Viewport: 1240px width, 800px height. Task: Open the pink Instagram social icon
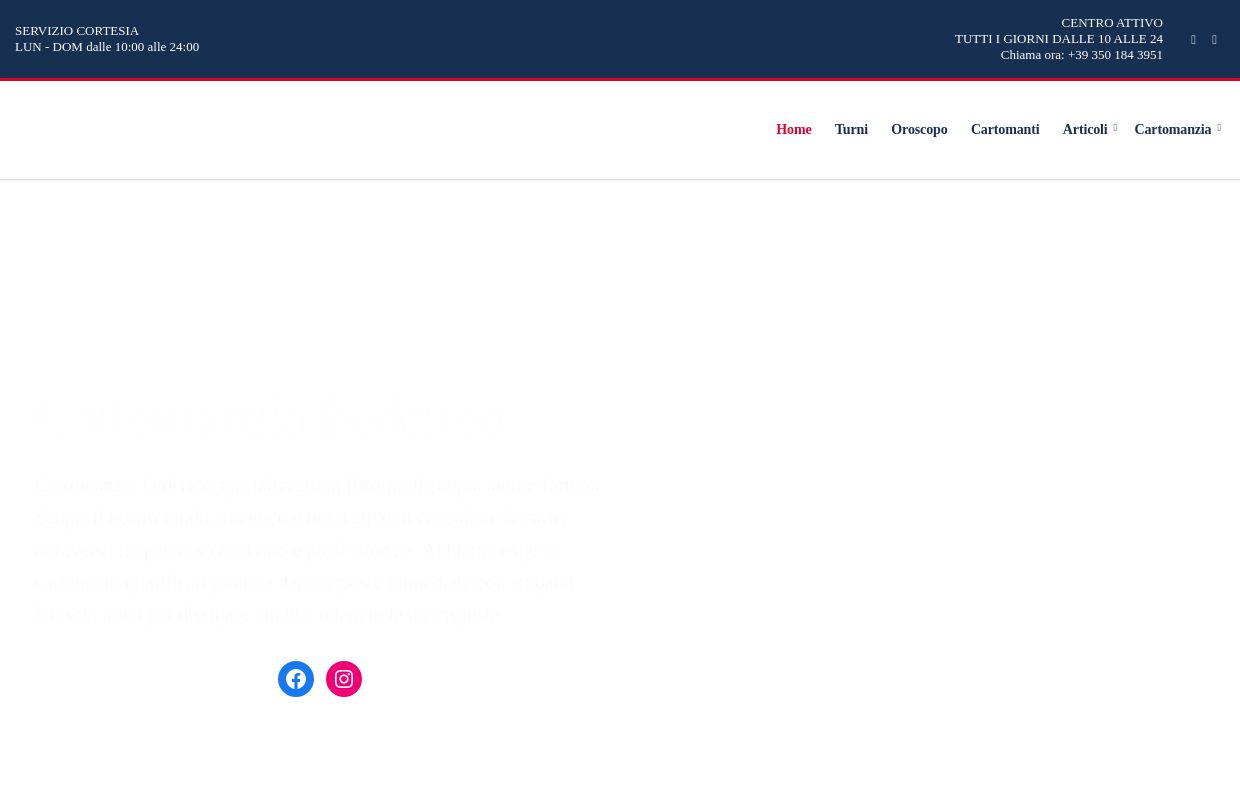pyautogui.click(x=344, y=679)
